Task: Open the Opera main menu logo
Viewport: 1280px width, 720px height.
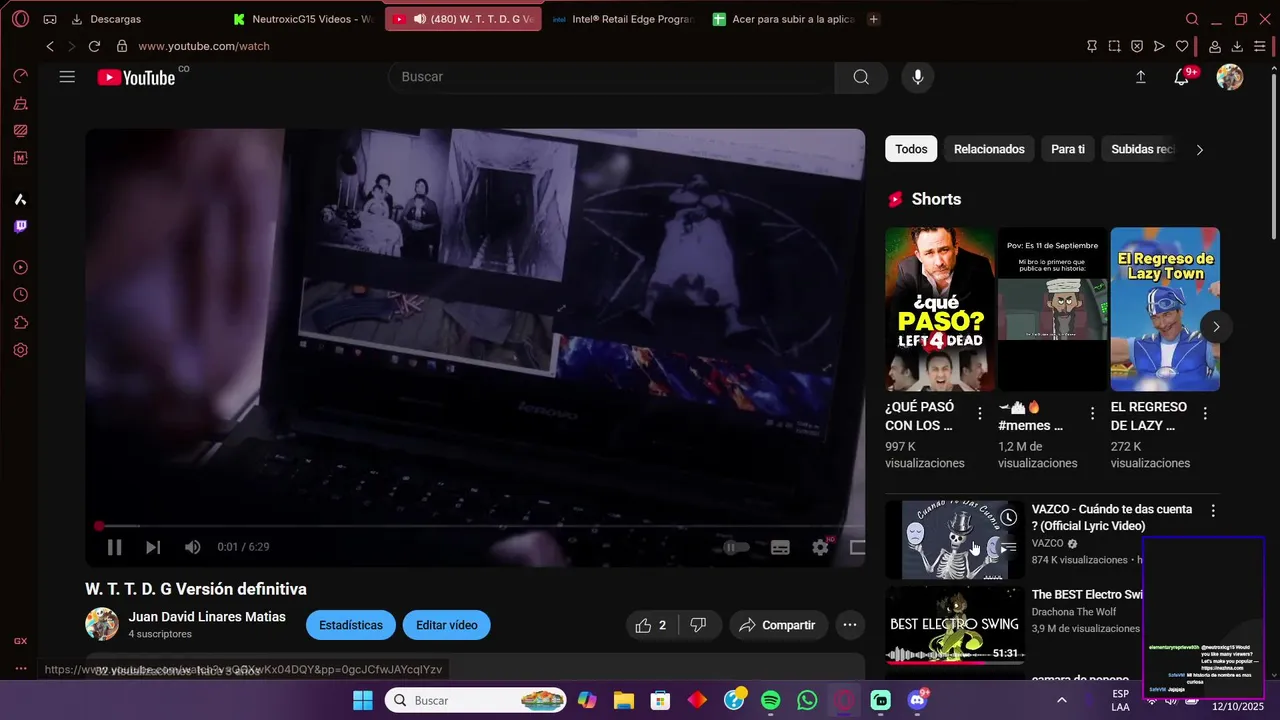Action: (x=20, y=19)
